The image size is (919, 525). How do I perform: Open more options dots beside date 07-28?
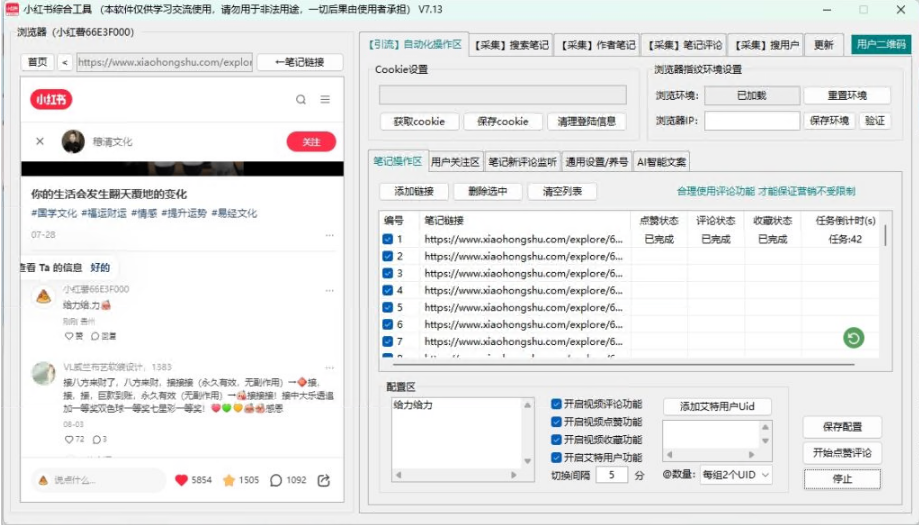pyautogui.click(x=329, y=235)
